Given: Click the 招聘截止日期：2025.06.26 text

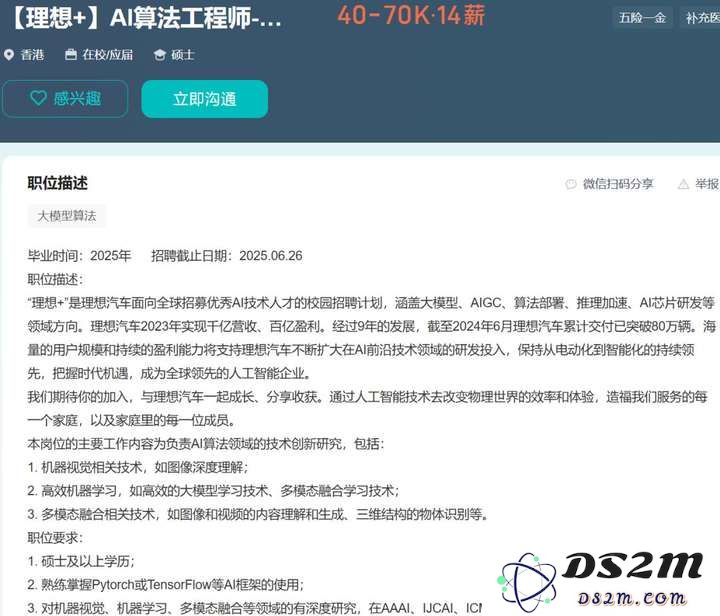Looking at the screenshot, I should [x=227, y=256].
